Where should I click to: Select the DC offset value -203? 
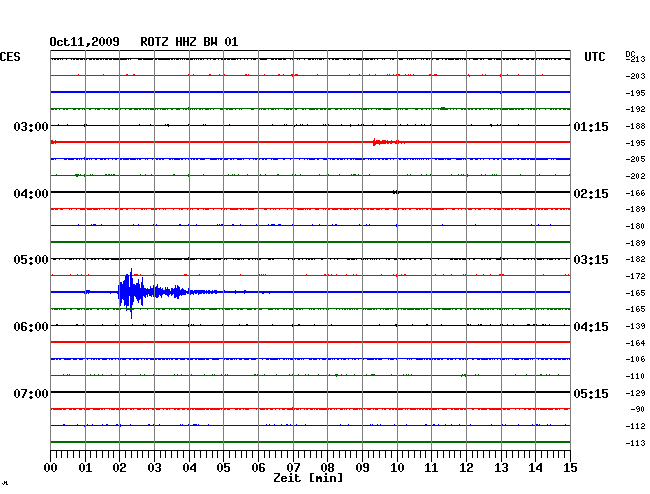tap(635, 76)
